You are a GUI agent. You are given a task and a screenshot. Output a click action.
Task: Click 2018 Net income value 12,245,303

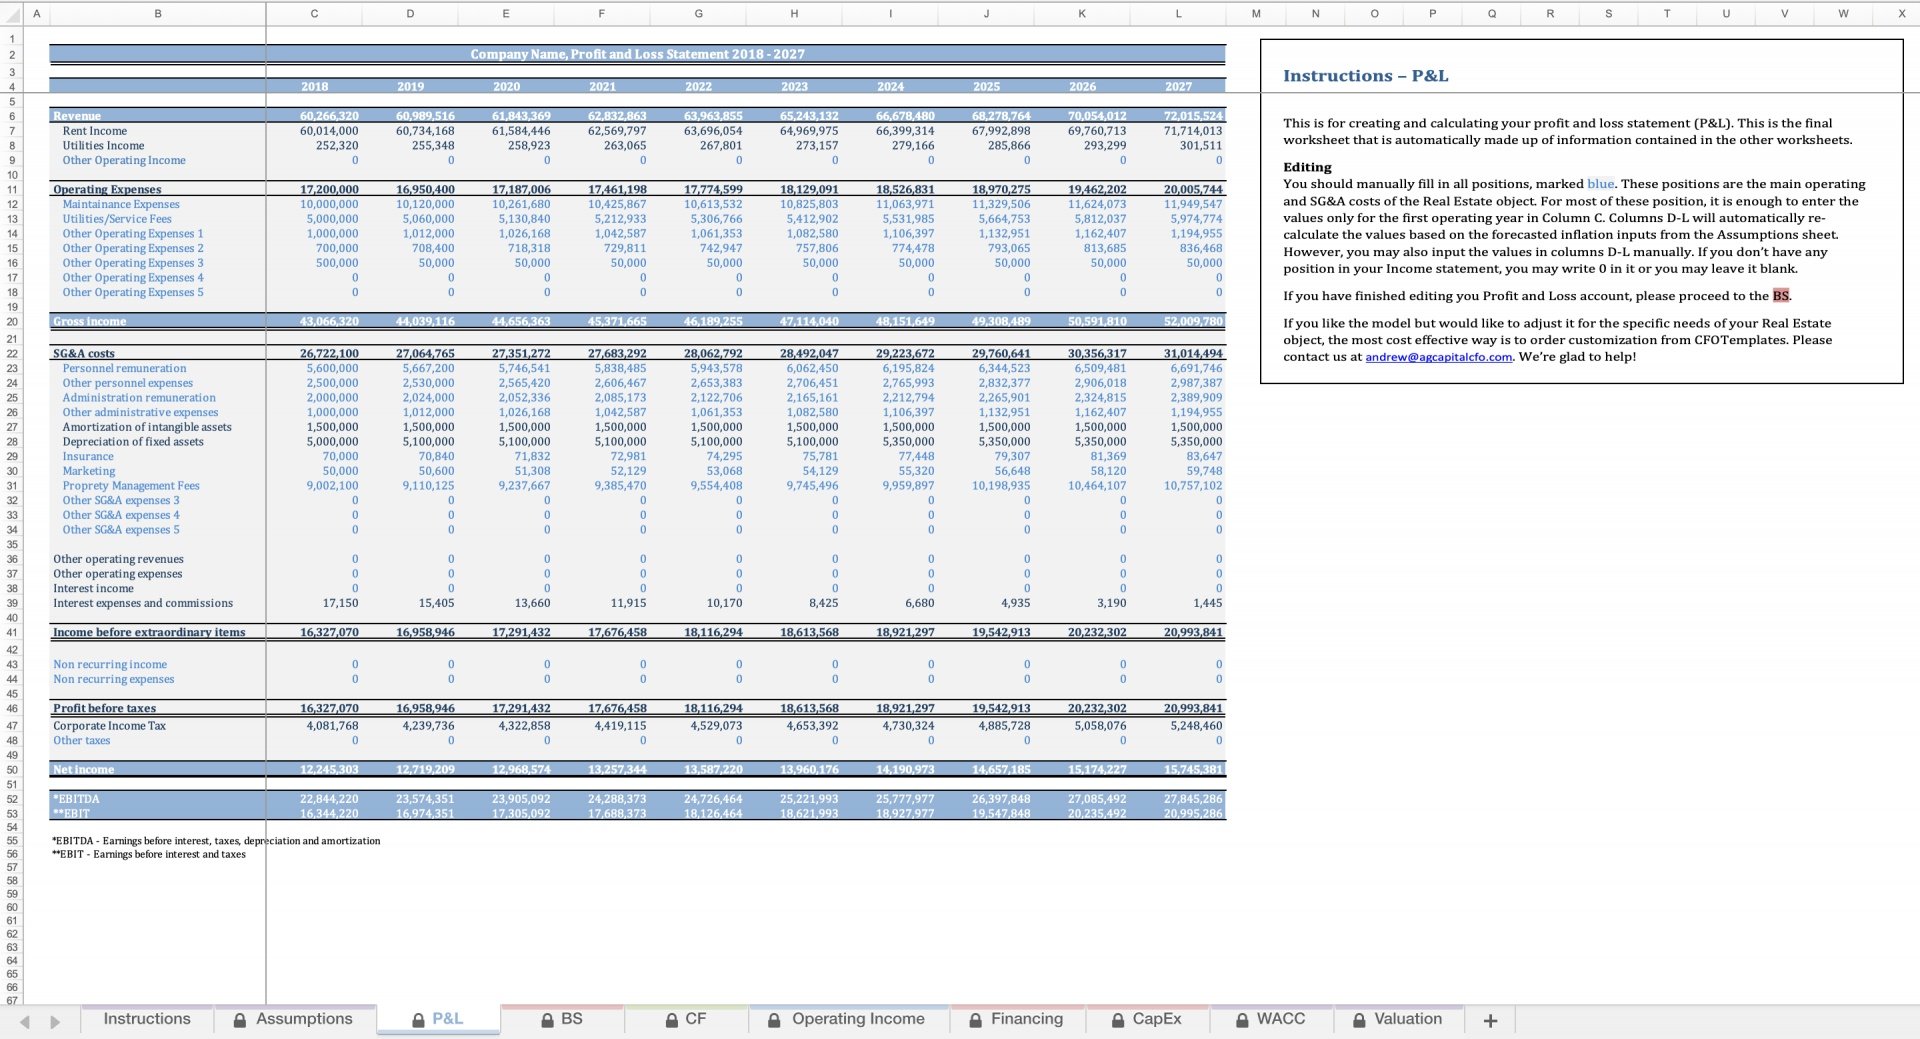click(329, 769)
